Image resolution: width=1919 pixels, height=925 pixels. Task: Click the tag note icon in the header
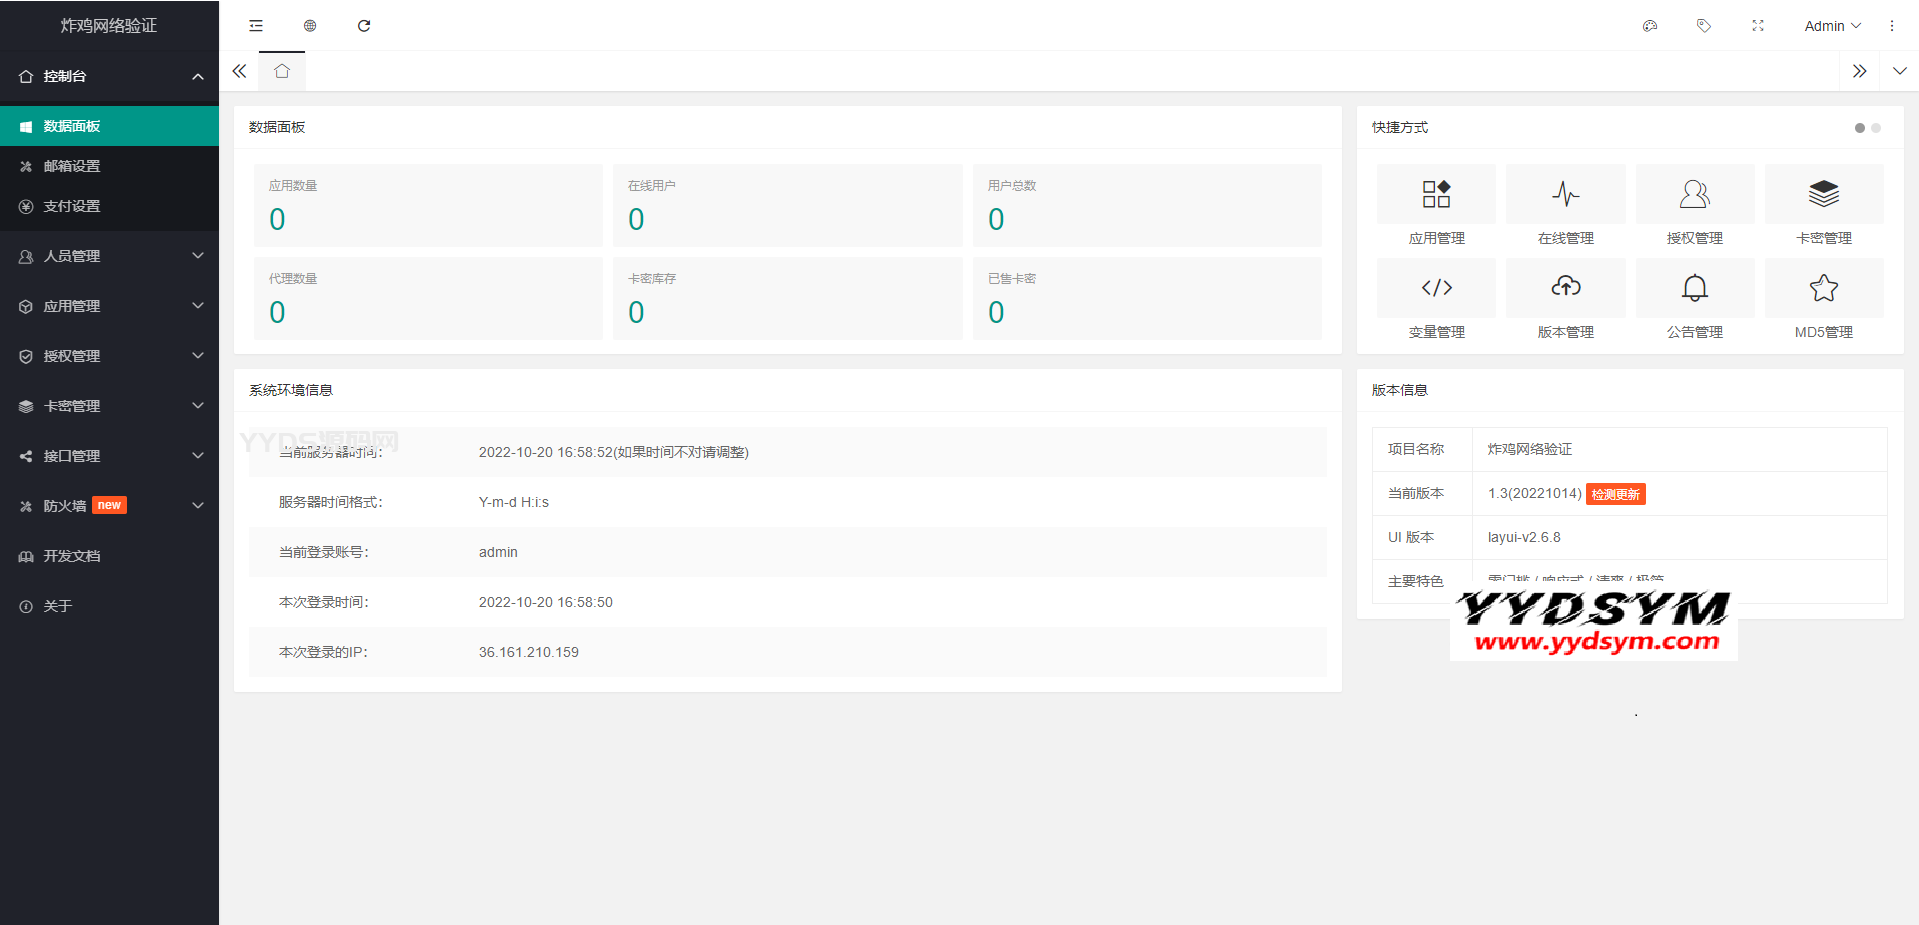pos(1704,26)
